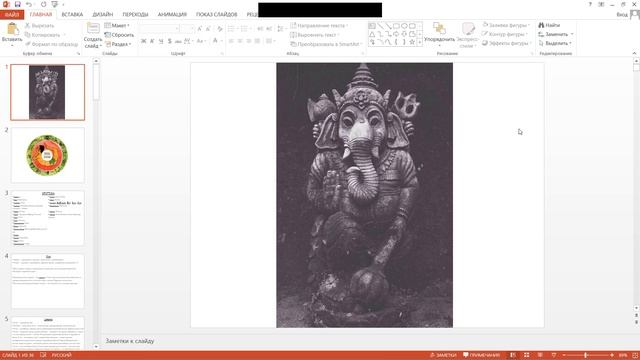Collapse the ribbon with caret icon

point(634,53)
